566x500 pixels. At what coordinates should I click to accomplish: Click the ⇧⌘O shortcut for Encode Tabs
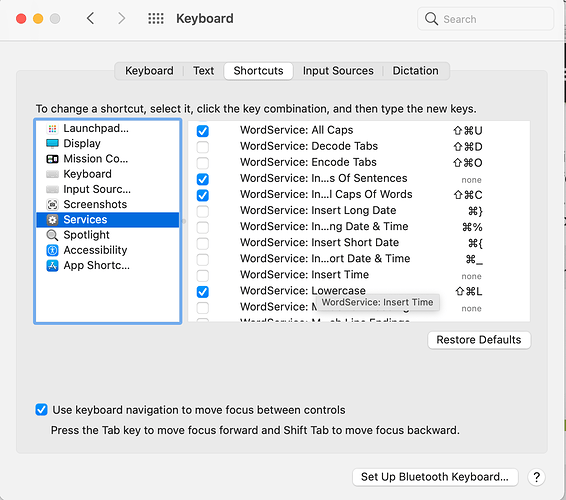coord(468,163)
